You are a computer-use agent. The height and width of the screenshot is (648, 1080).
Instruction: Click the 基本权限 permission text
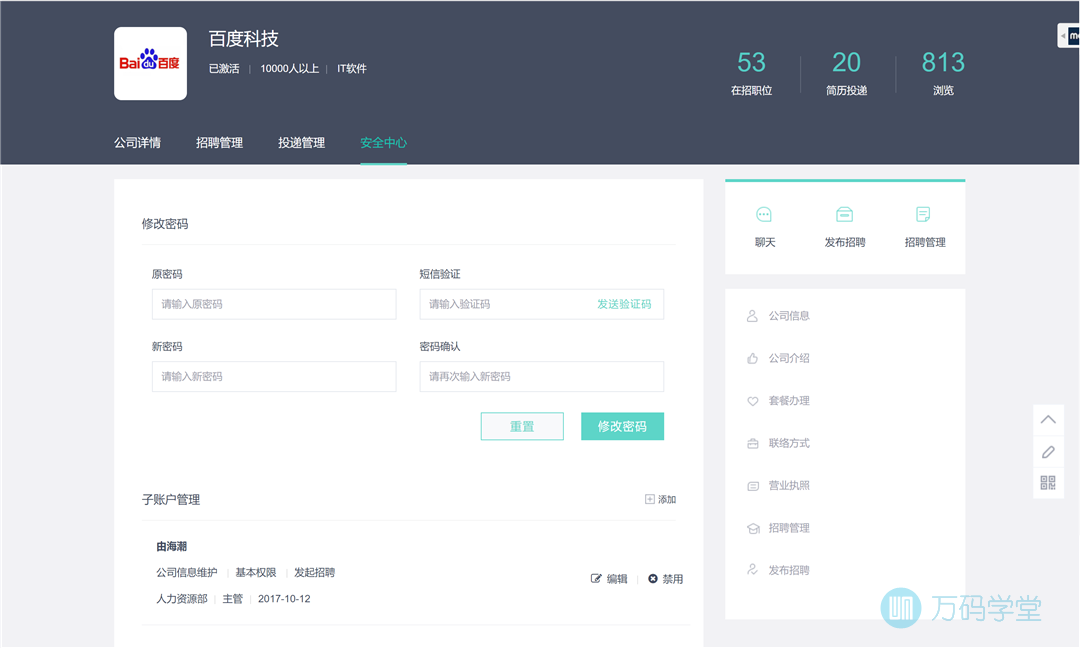click(x=256, y=572)
